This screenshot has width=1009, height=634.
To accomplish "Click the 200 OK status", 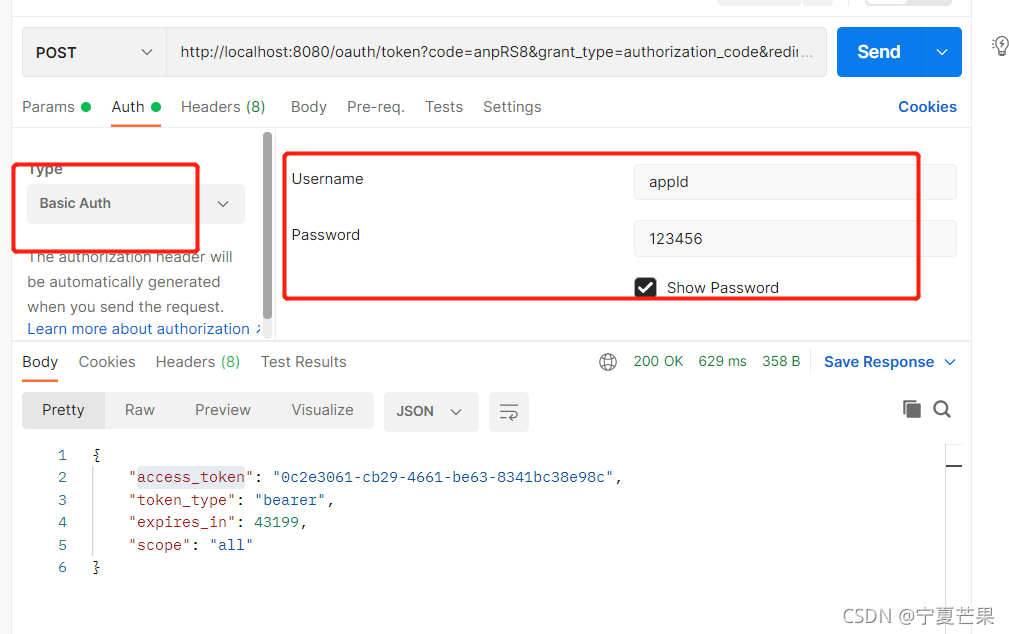I will click(x=658, y=361).
